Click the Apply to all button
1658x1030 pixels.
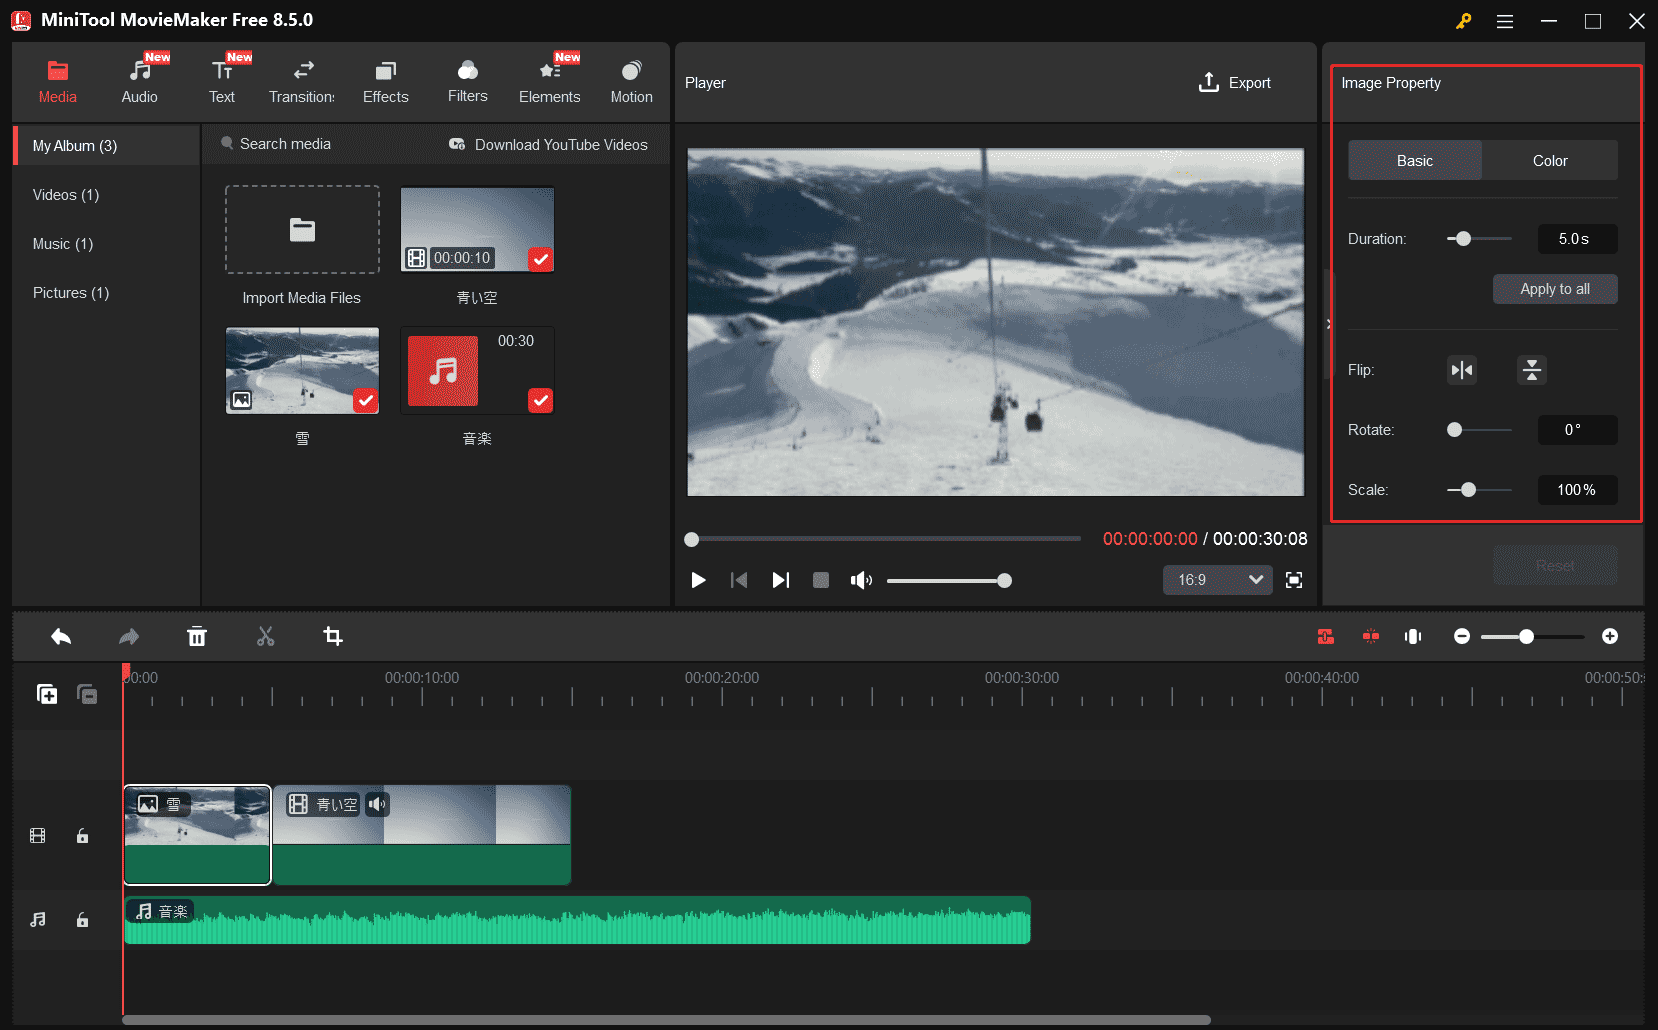tap(1554, 289)
